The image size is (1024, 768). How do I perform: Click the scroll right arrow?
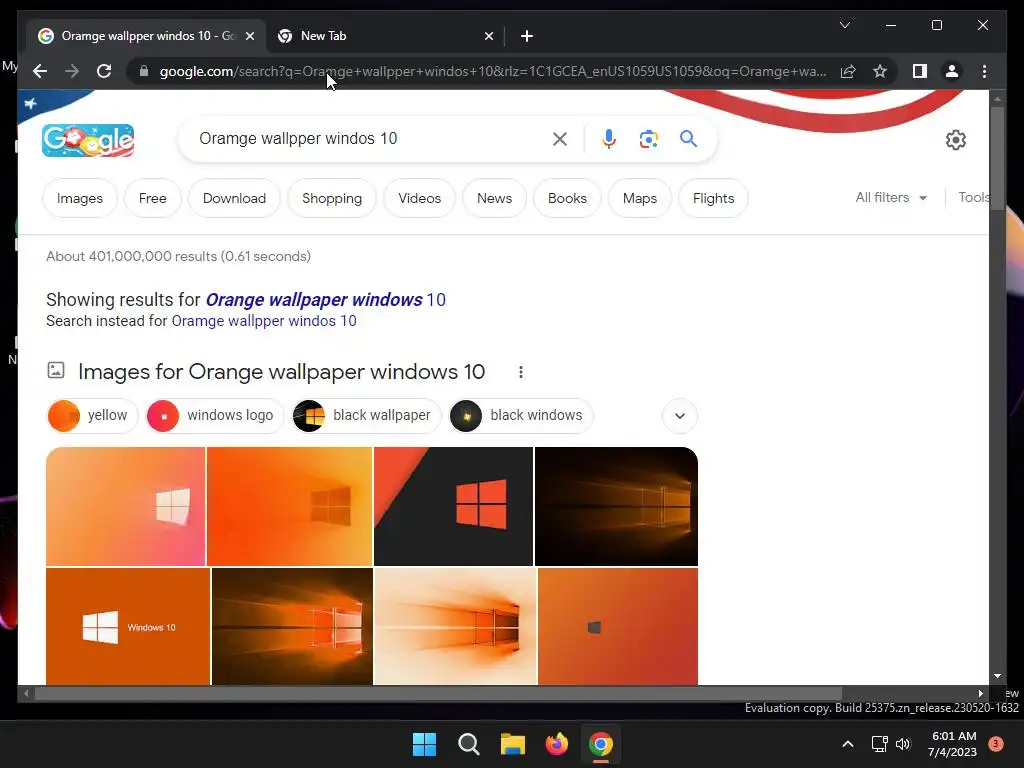[980, 693]
